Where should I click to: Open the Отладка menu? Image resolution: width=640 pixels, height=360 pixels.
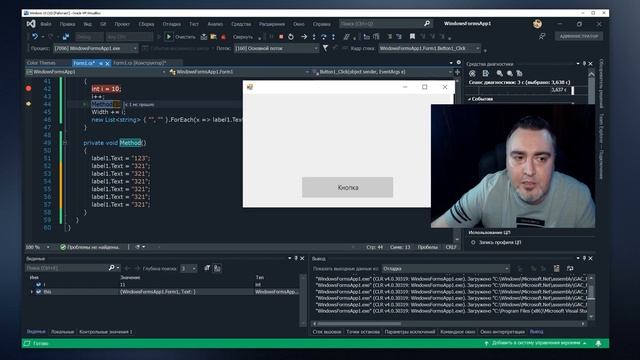(171, 24)
